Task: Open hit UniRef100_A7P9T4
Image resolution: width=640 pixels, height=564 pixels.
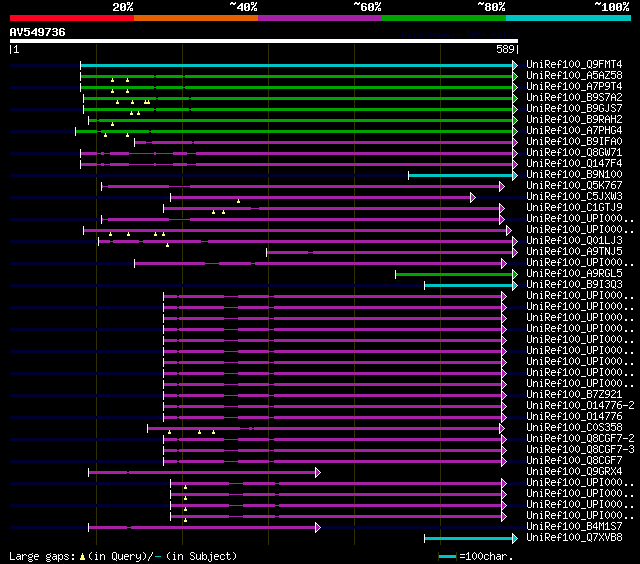Action: click(574, 87)
